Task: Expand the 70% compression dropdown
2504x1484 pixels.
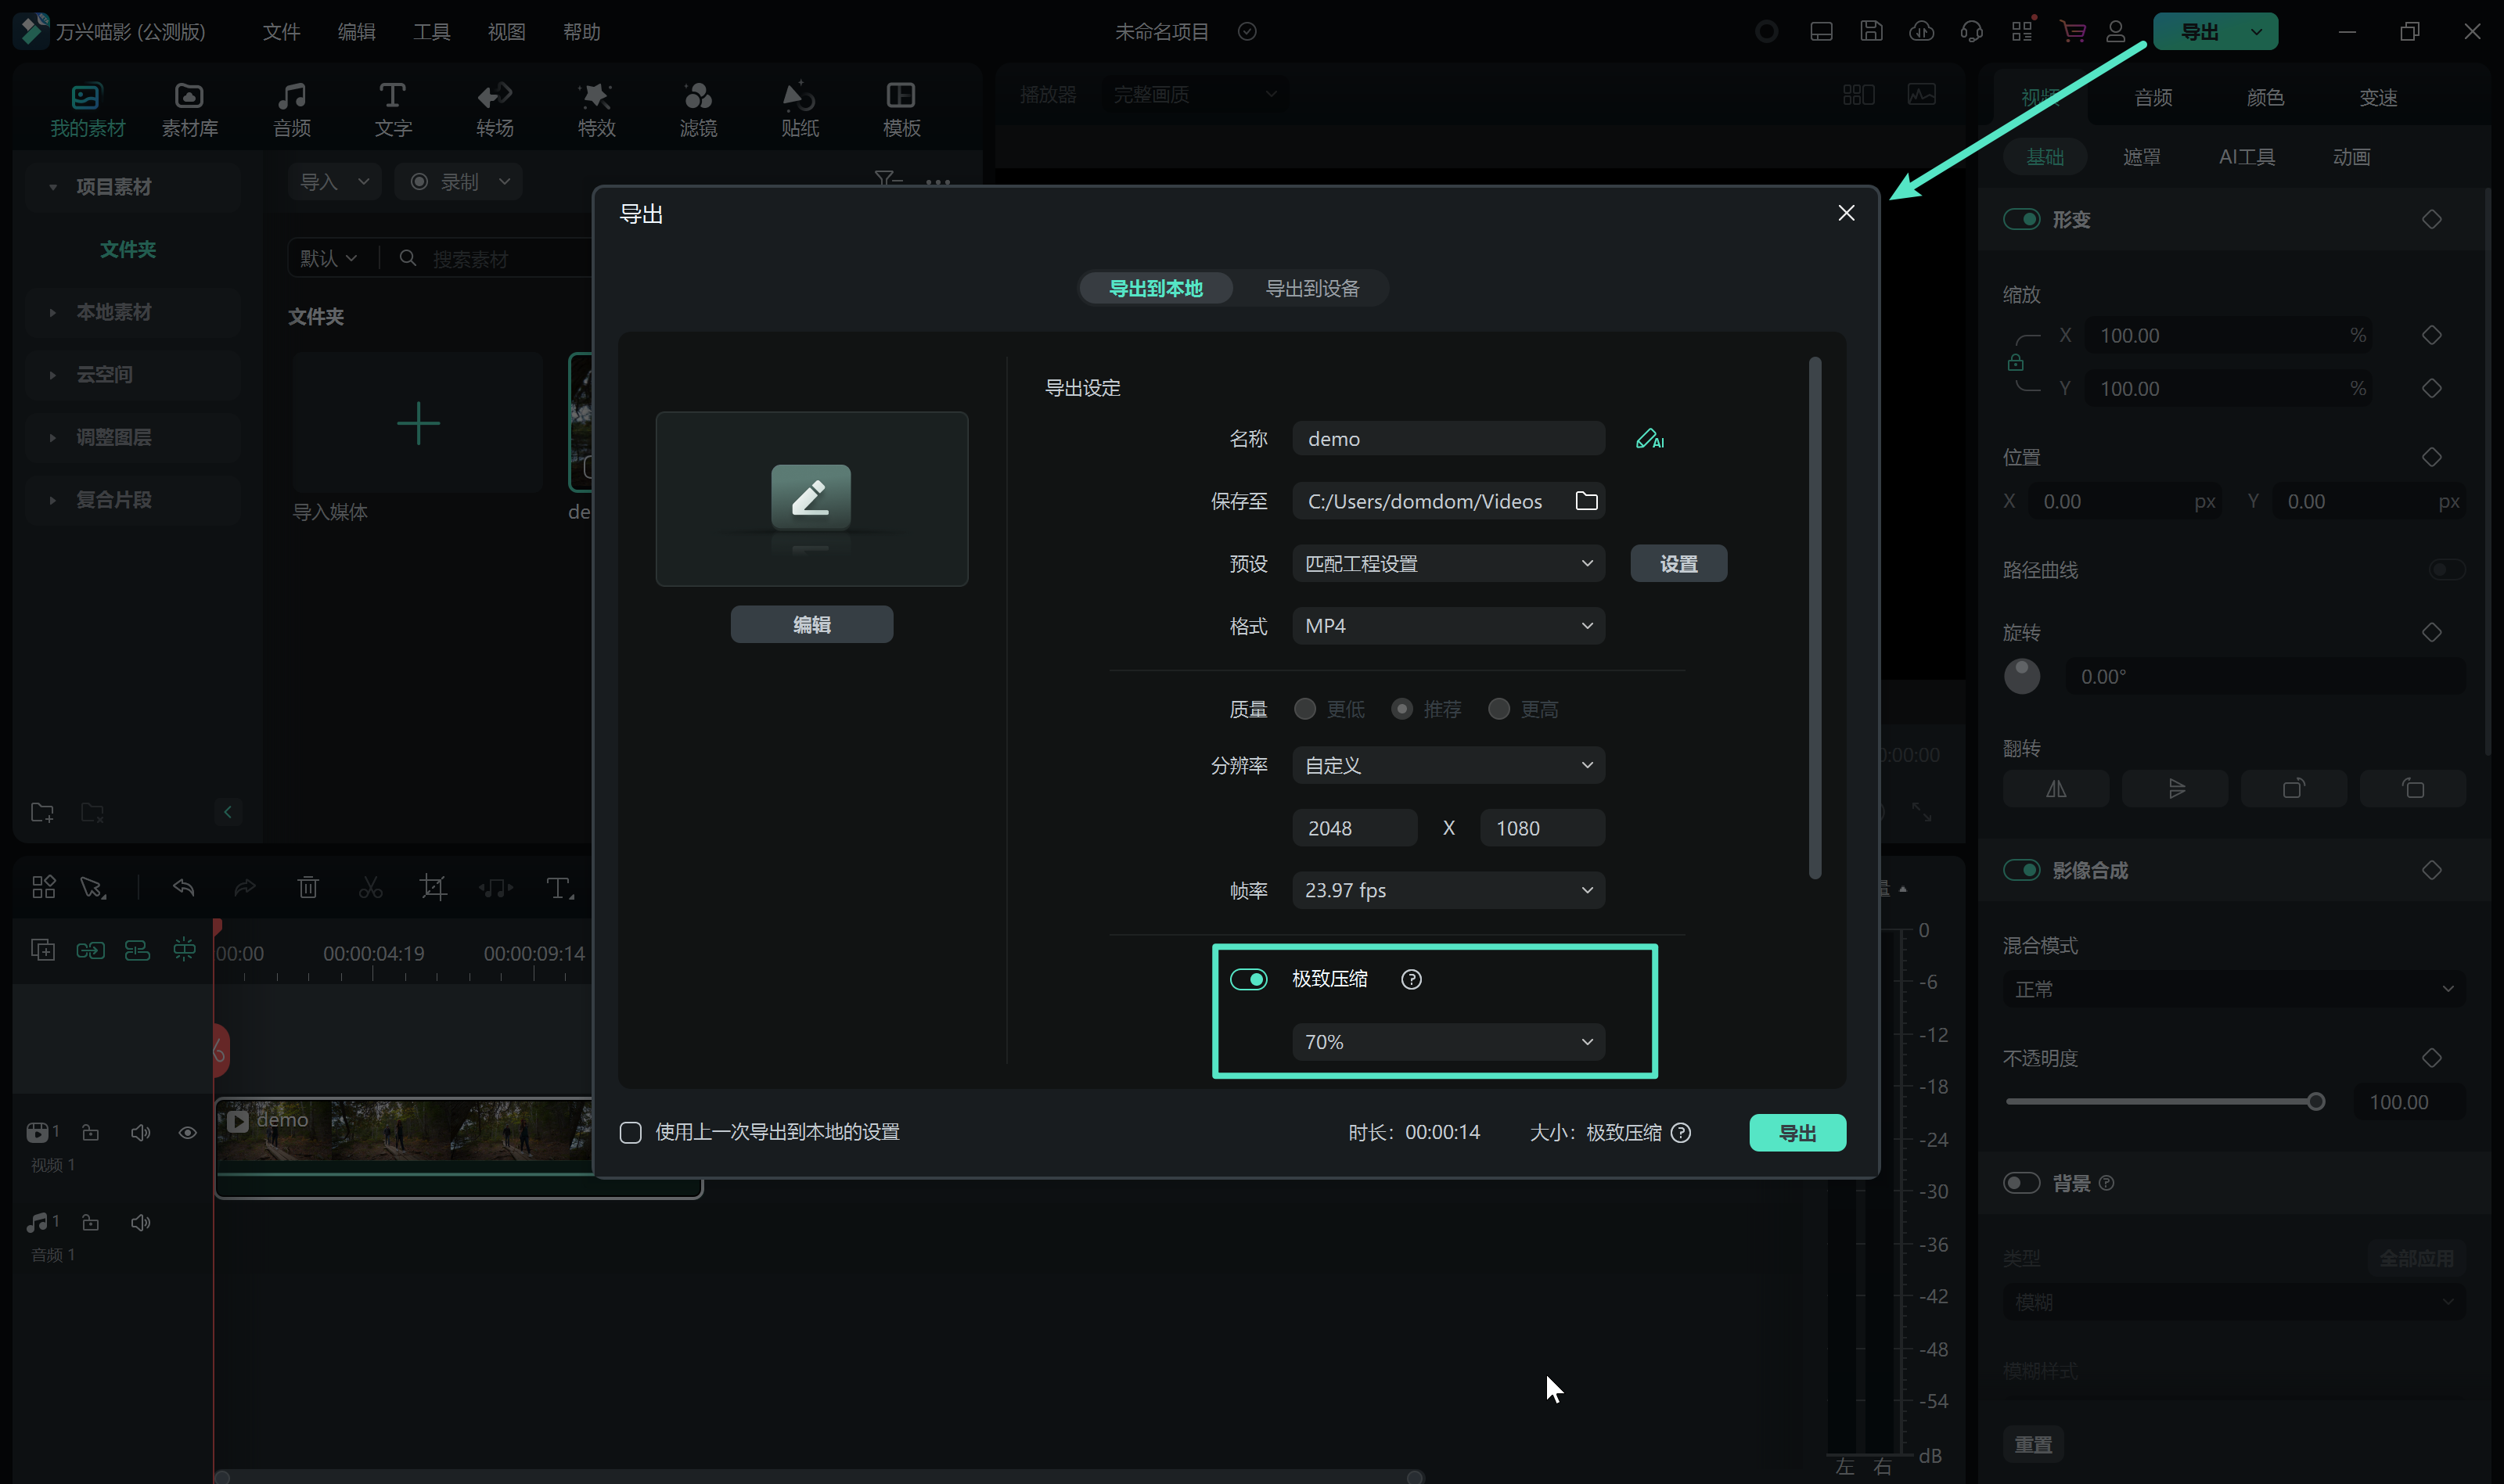Action: pos(1447,1042)
